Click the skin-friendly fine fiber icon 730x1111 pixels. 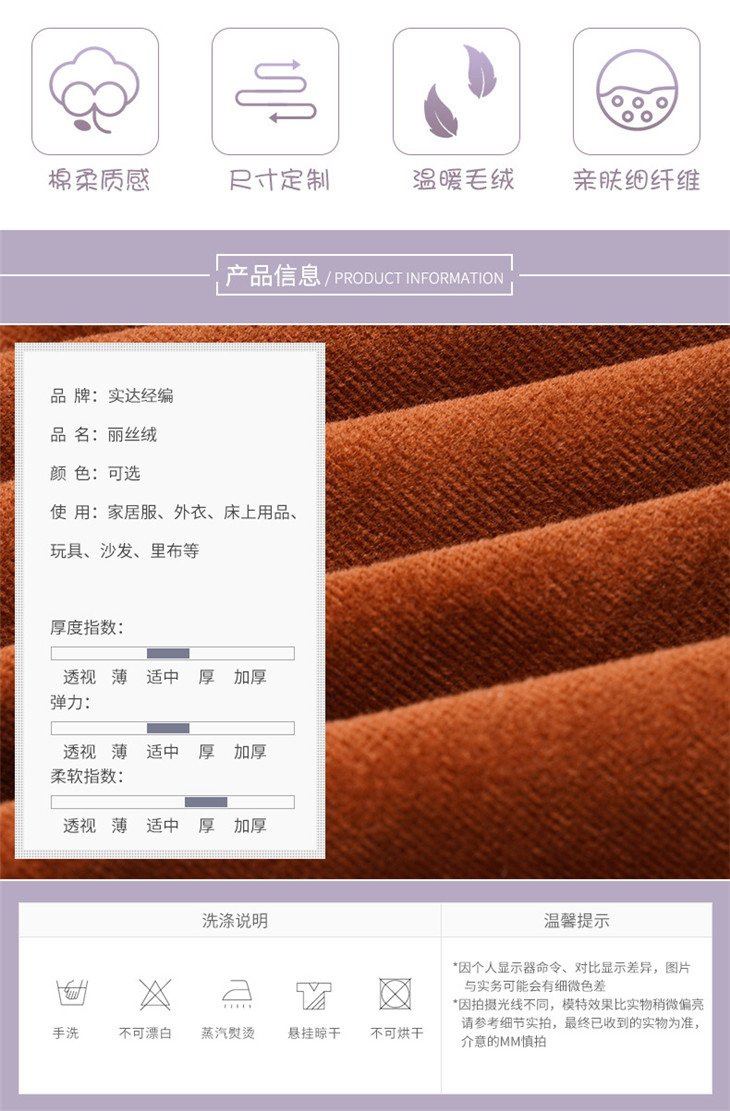click(x=636, y=91)
